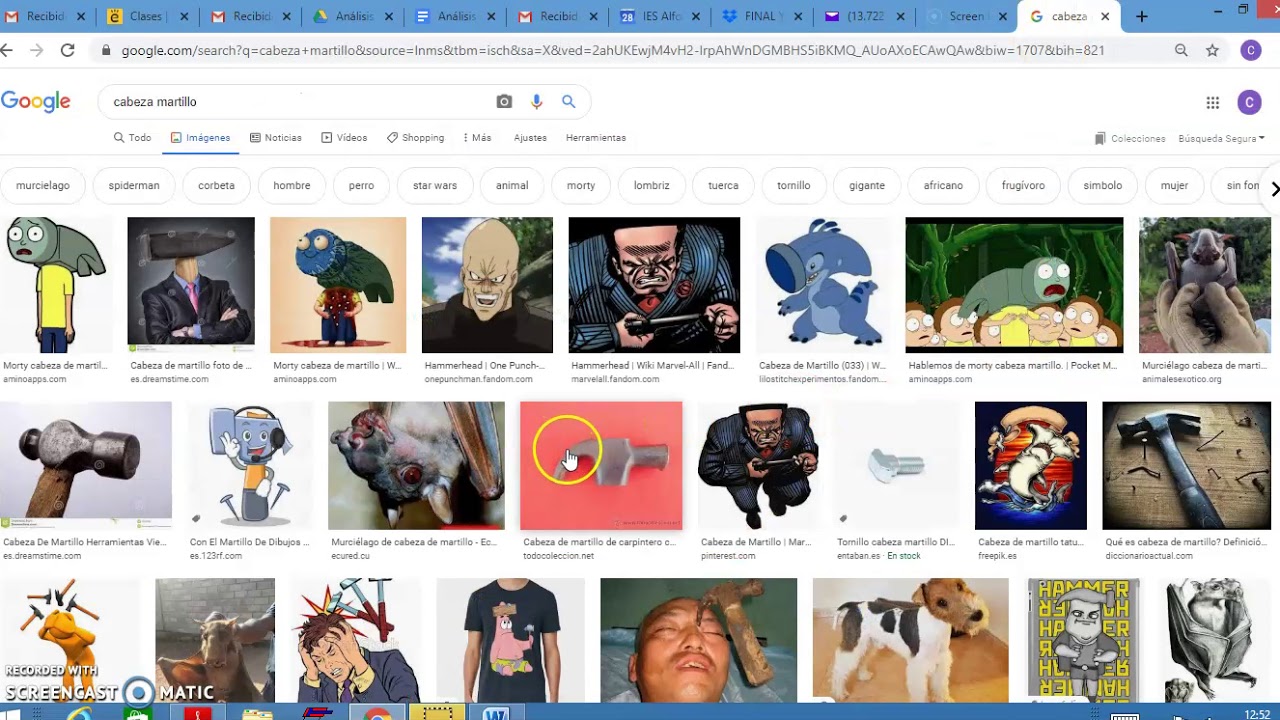Screen dimensions: 1280x720
Task: Submit search with the blue magnifier icon
Action: (568, 101)
